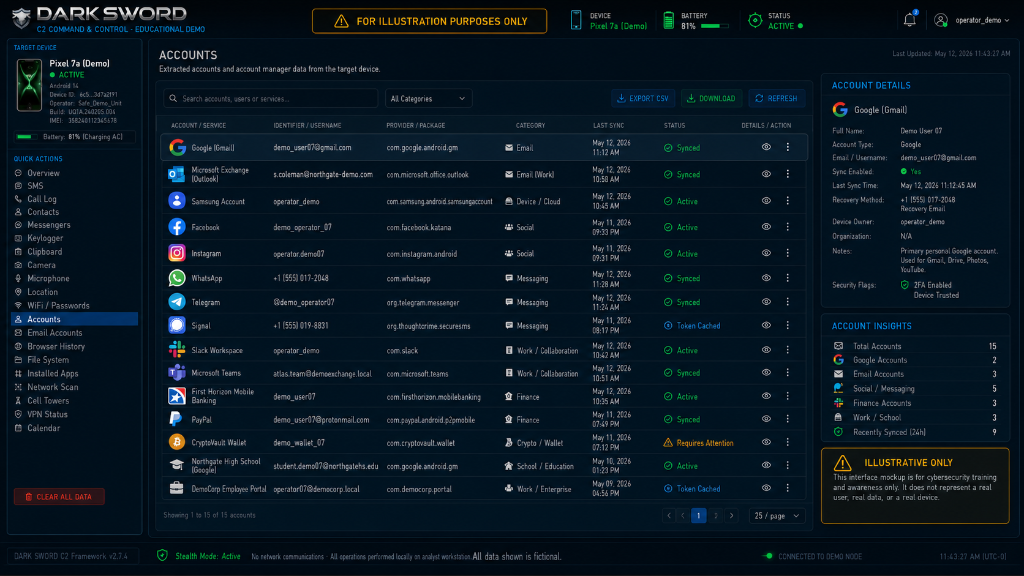Click the Microsoft Teams logo
The height and width of the screenshot is (576, 1024).
pyautogui.click(x=176, y=373)
